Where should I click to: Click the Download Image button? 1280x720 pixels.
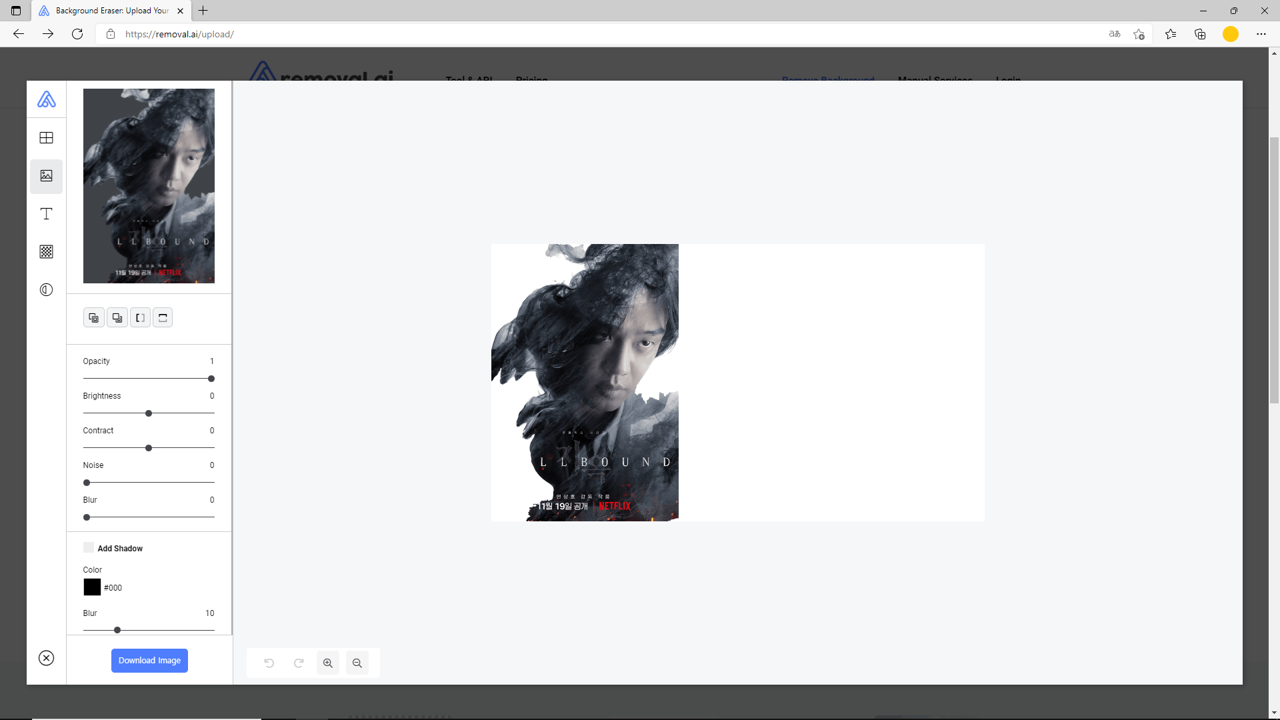[x=149, y=660]
